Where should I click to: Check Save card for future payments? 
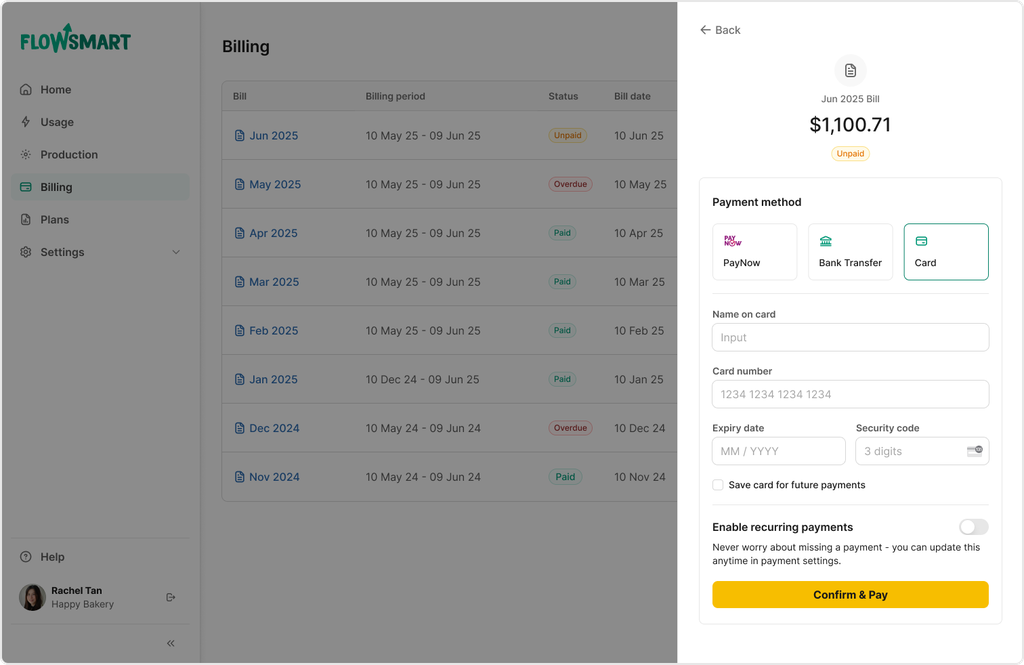(x=717, y=485)
